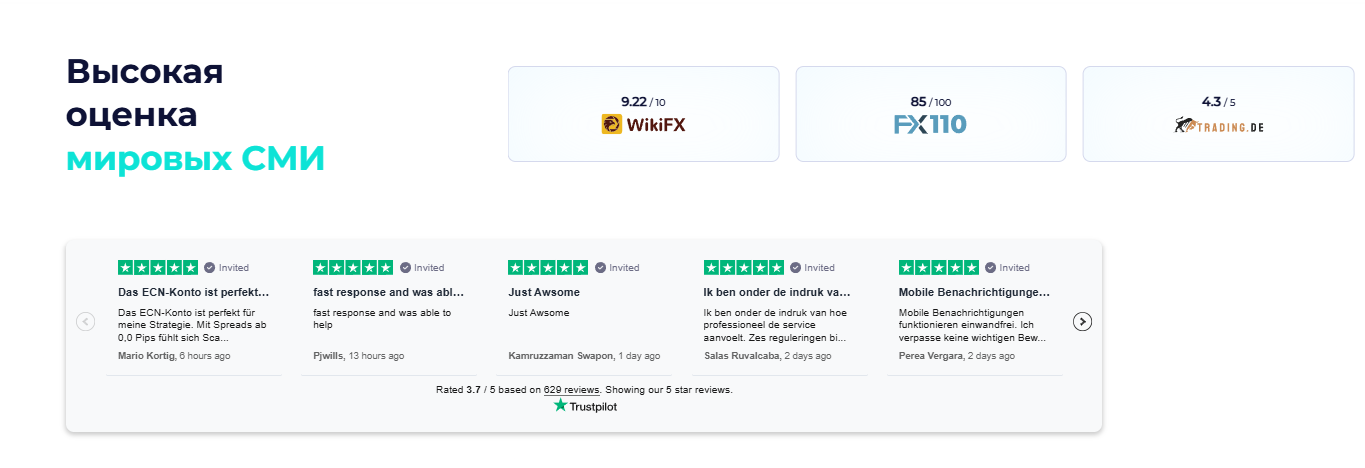Image resolution: width=1365 pixels, height=468 pixels.
Task: Click Invited badge on Just Awsome review
Action: point(617,268)
